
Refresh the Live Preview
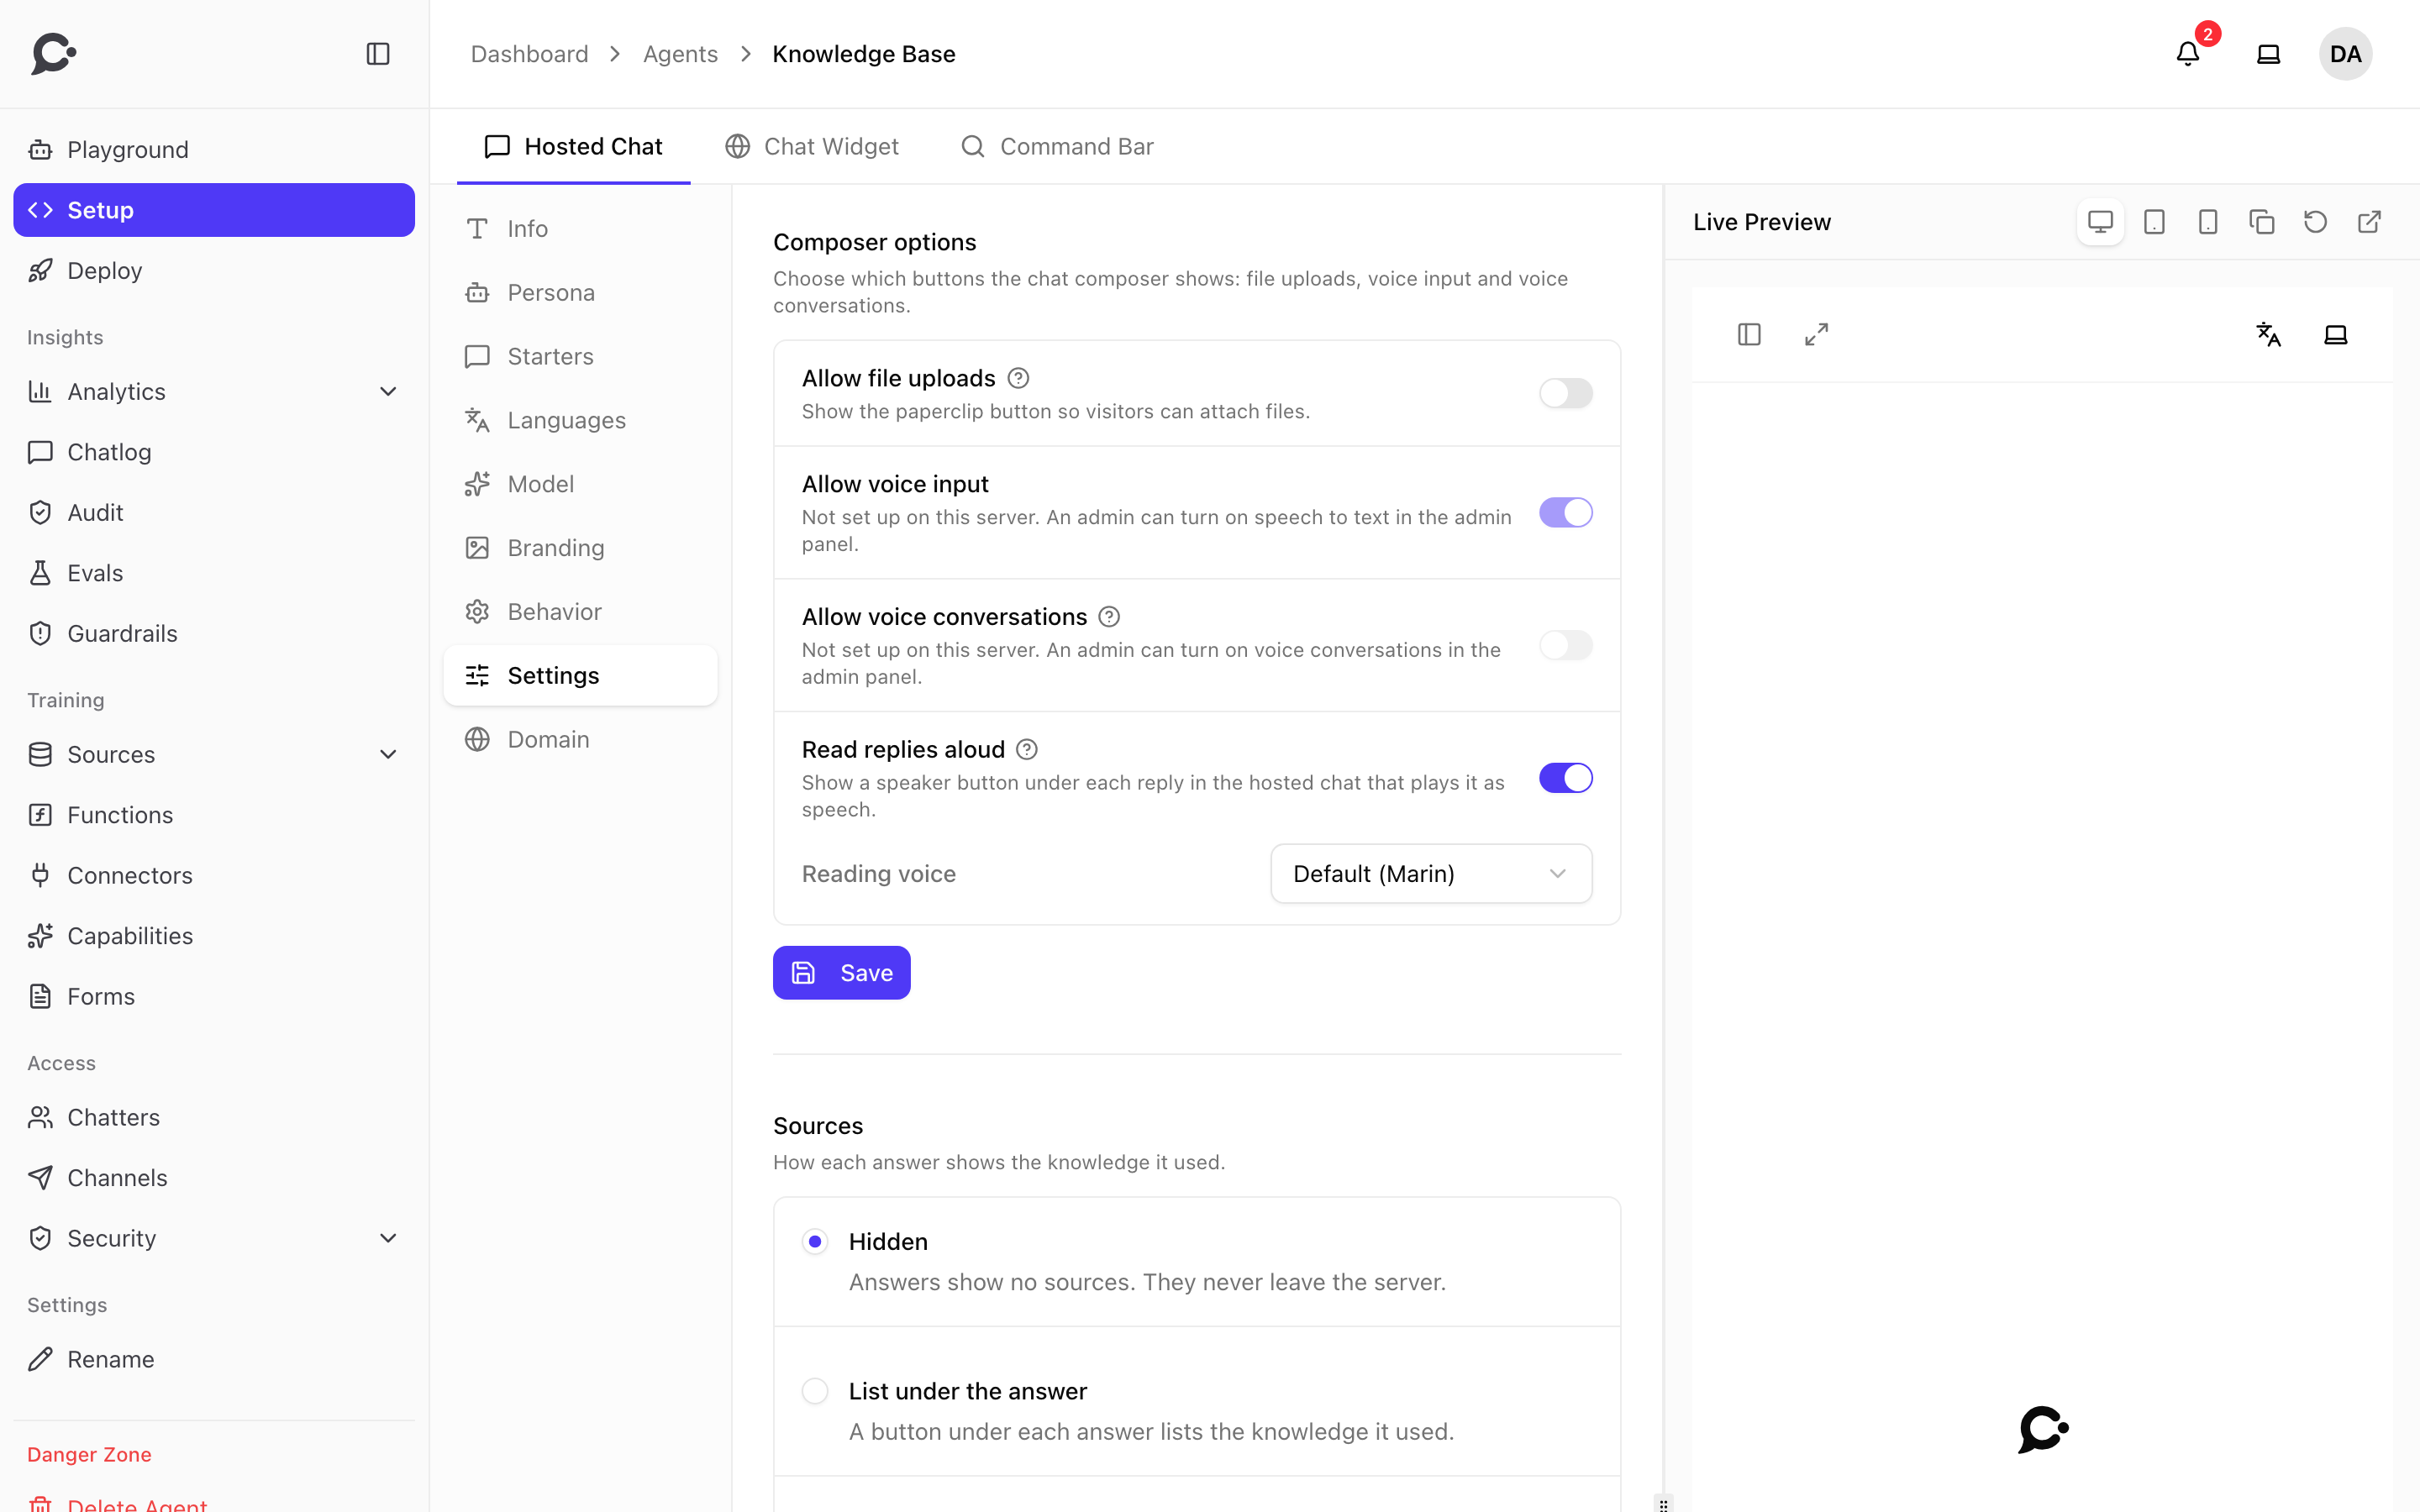tap(2315, 222)
